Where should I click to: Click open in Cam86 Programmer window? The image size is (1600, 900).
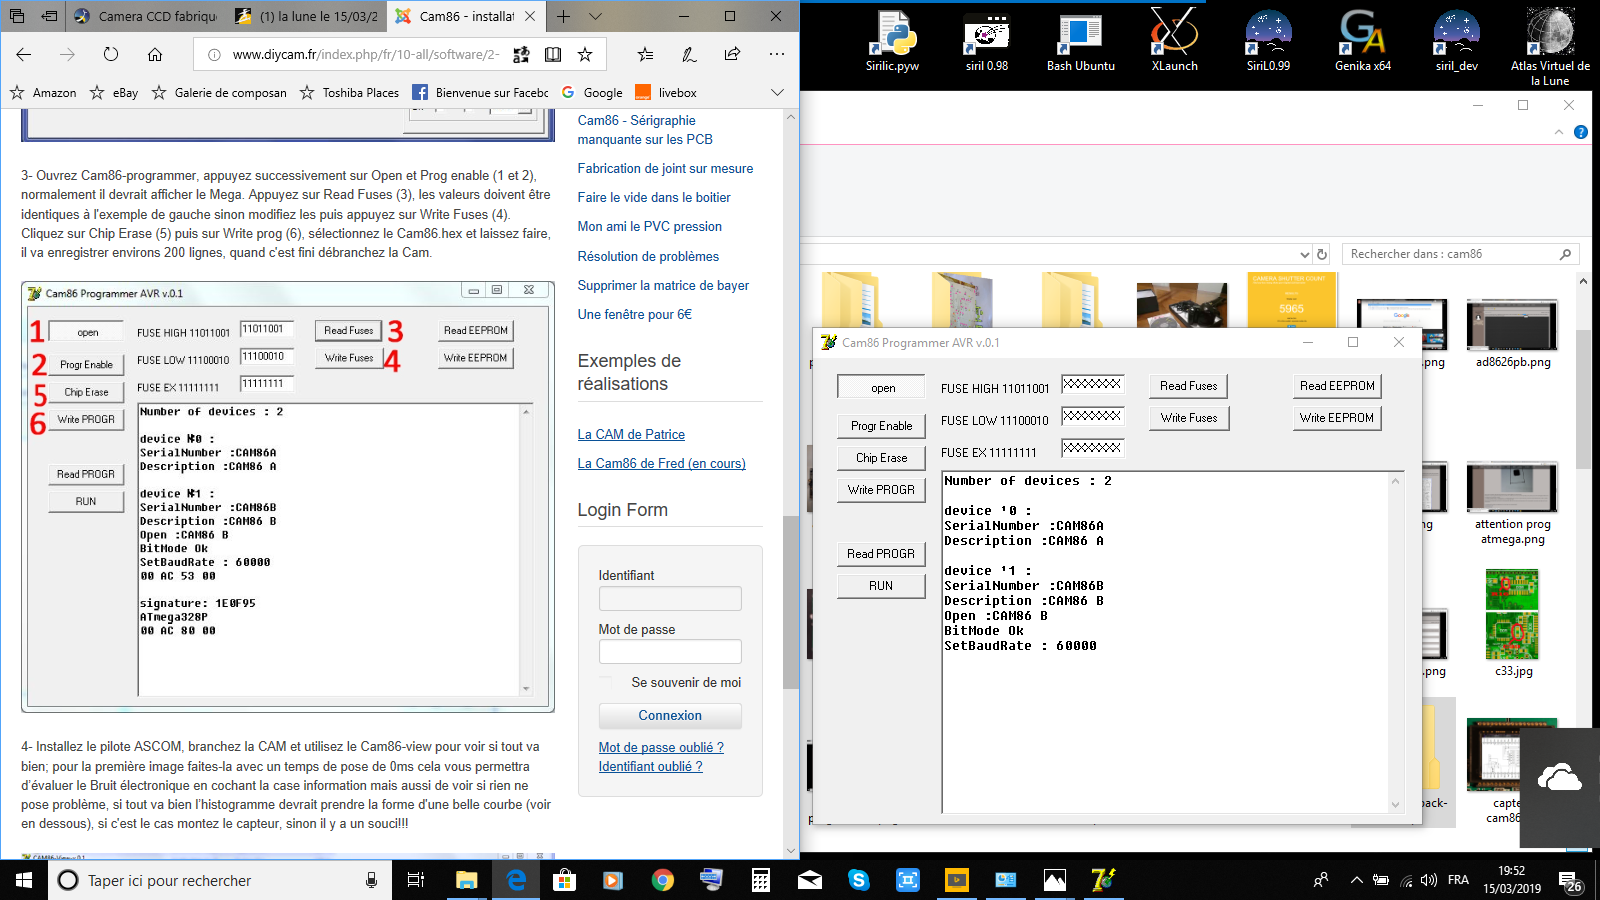[x=881, y=387]
